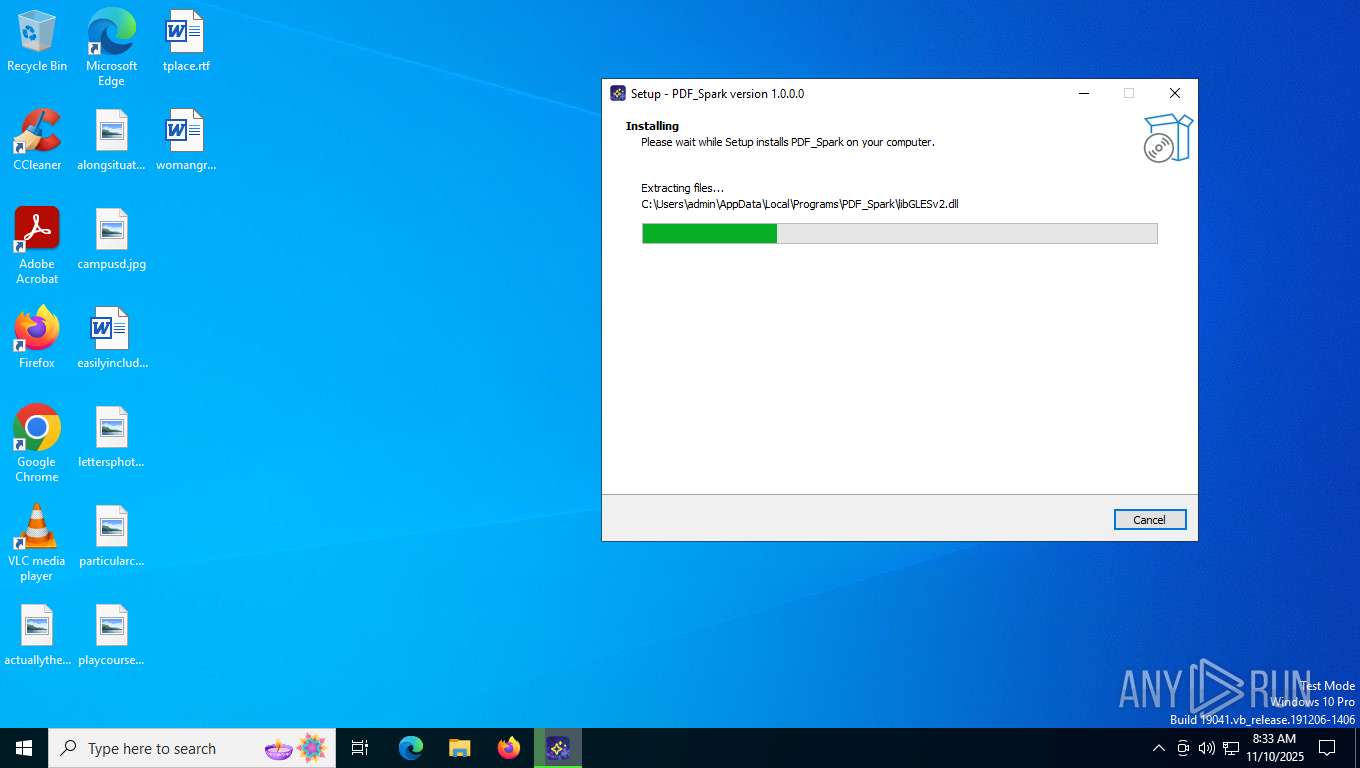Click the taskbar search box
Screen dimensions: 1360x768
tap(192, 748)
